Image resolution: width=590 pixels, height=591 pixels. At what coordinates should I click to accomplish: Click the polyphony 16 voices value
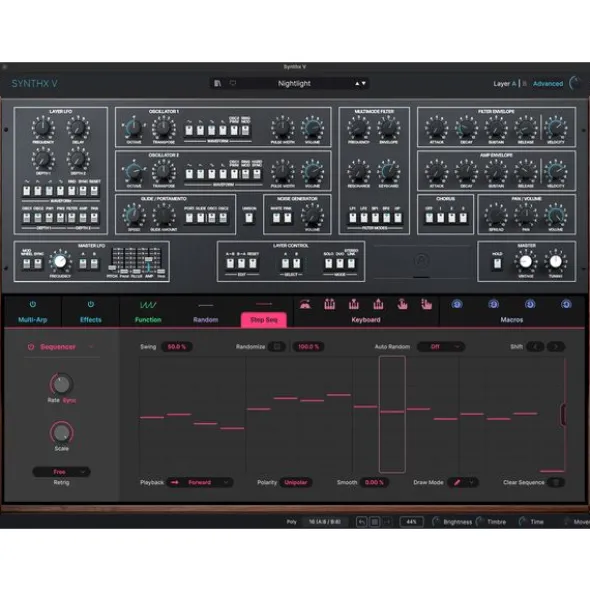pyautogui.click(x=325, y=522)
